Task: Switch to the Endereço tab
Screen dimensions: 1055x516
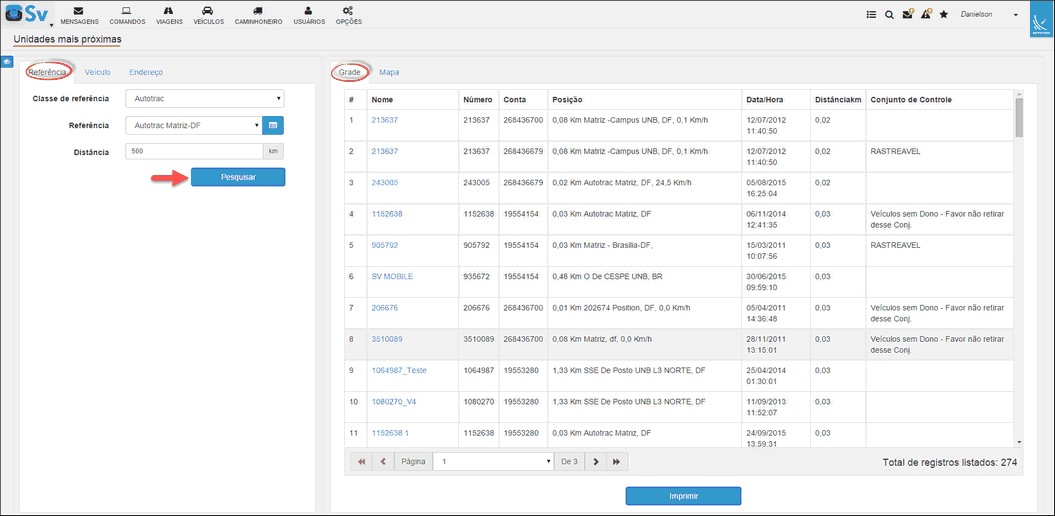Action: coord(146,72)
